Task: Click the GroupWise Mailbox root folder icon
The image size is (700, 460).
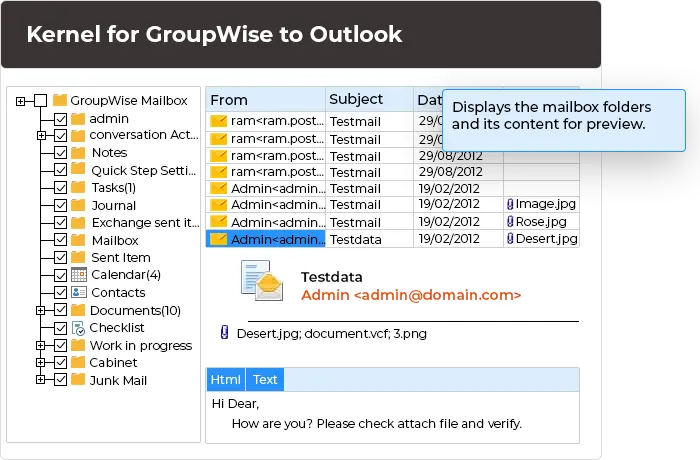Action: pyautogui.click(x=60, y=100)
